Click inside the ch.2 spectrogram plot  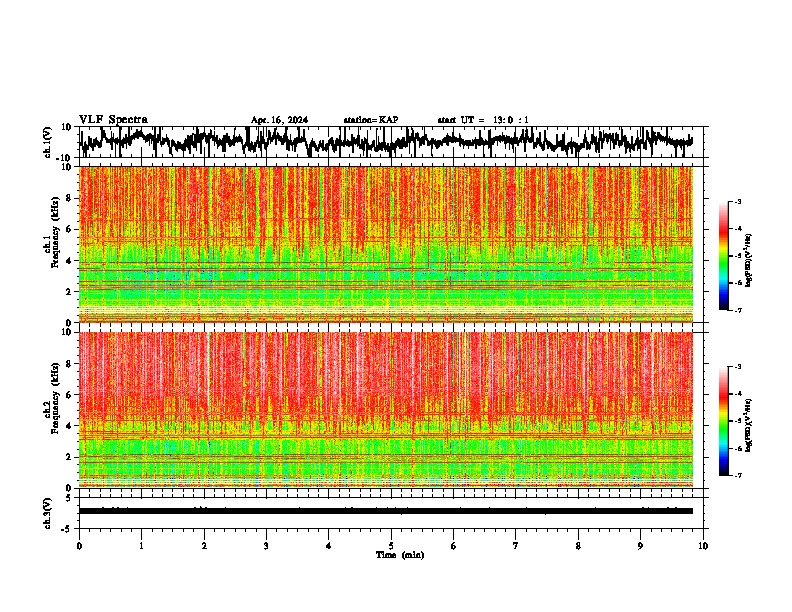coord(386,410)
